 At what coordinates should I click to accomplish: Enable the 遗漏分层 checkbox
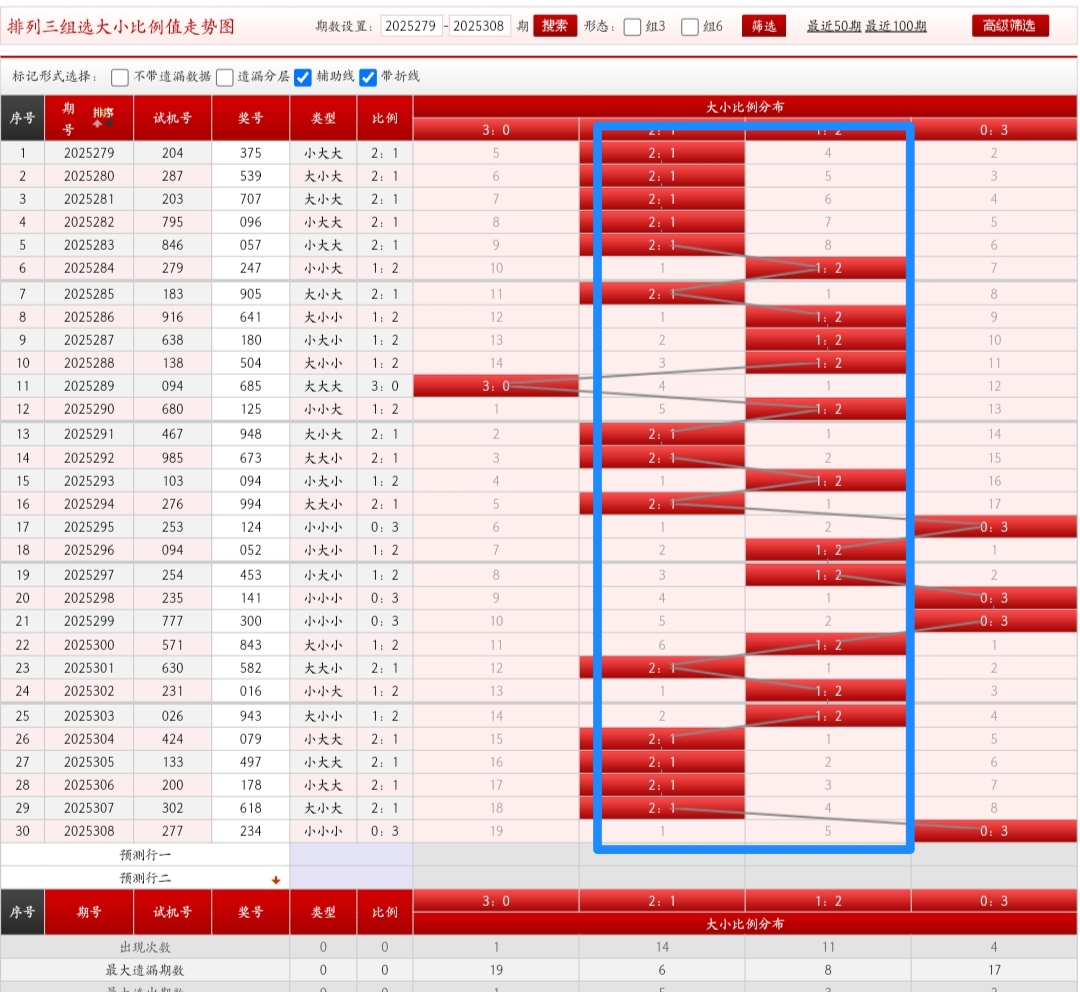pyautogui.click(x=225, y=77)
